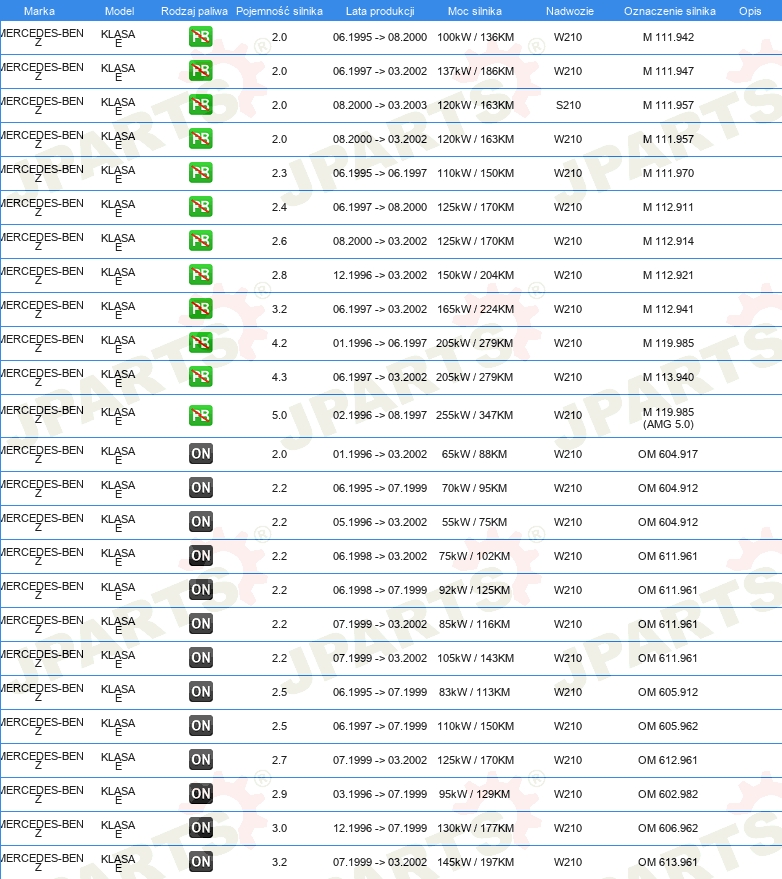Click the Nadwozie column header
Screen dimensions: 782x879
[570, 11]
